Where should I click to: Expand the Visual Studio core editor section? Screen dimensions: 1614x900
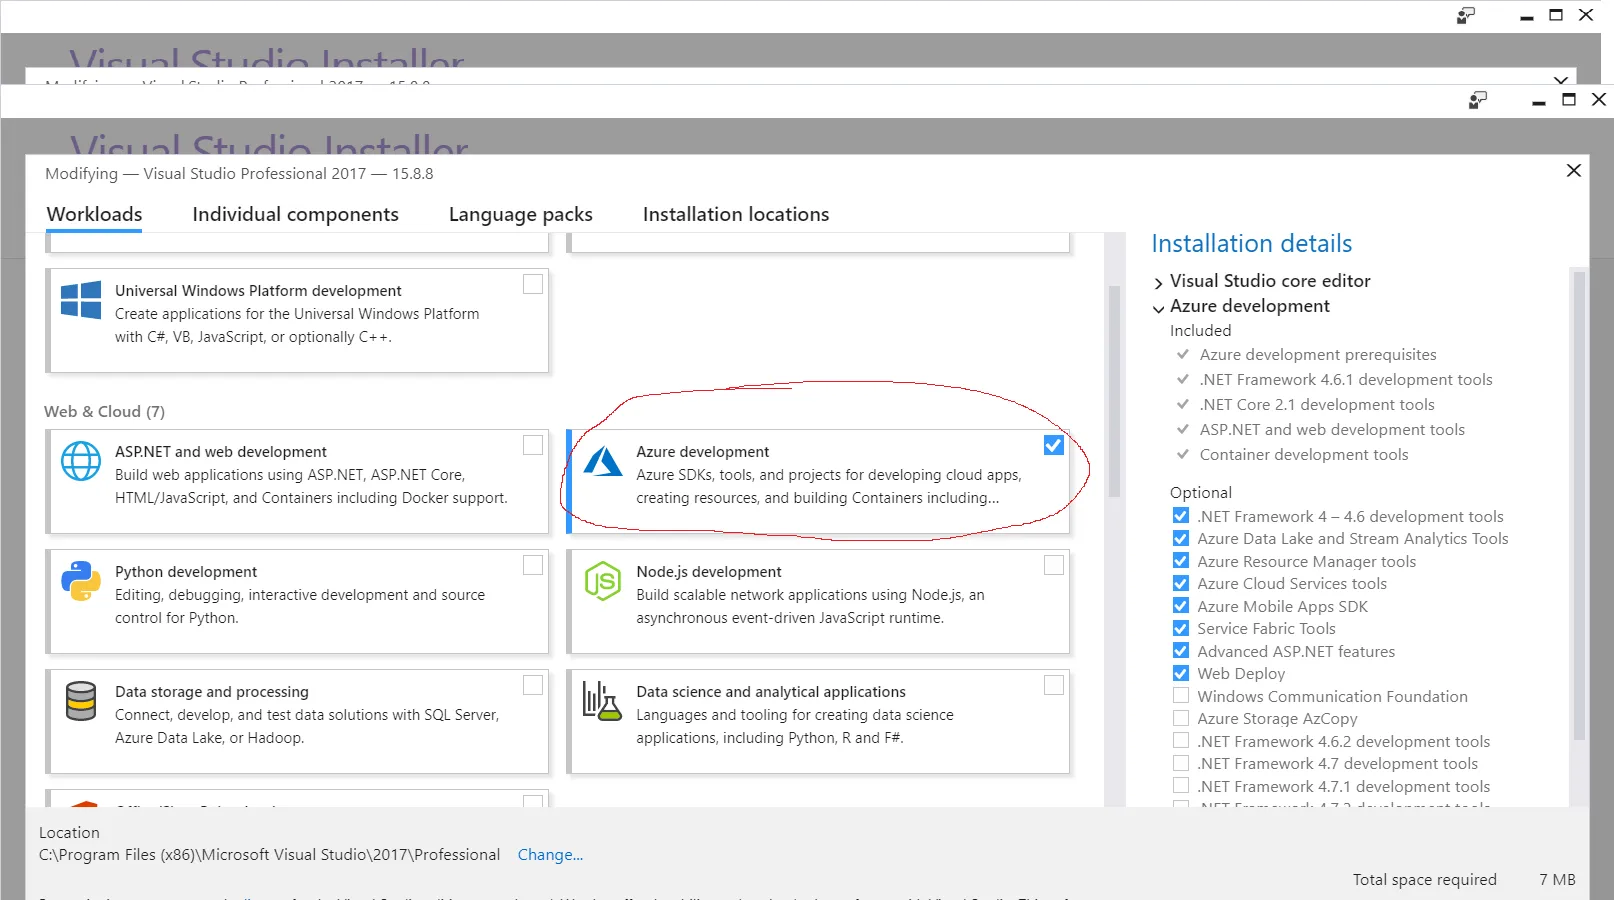click(x=1159, y=283)
